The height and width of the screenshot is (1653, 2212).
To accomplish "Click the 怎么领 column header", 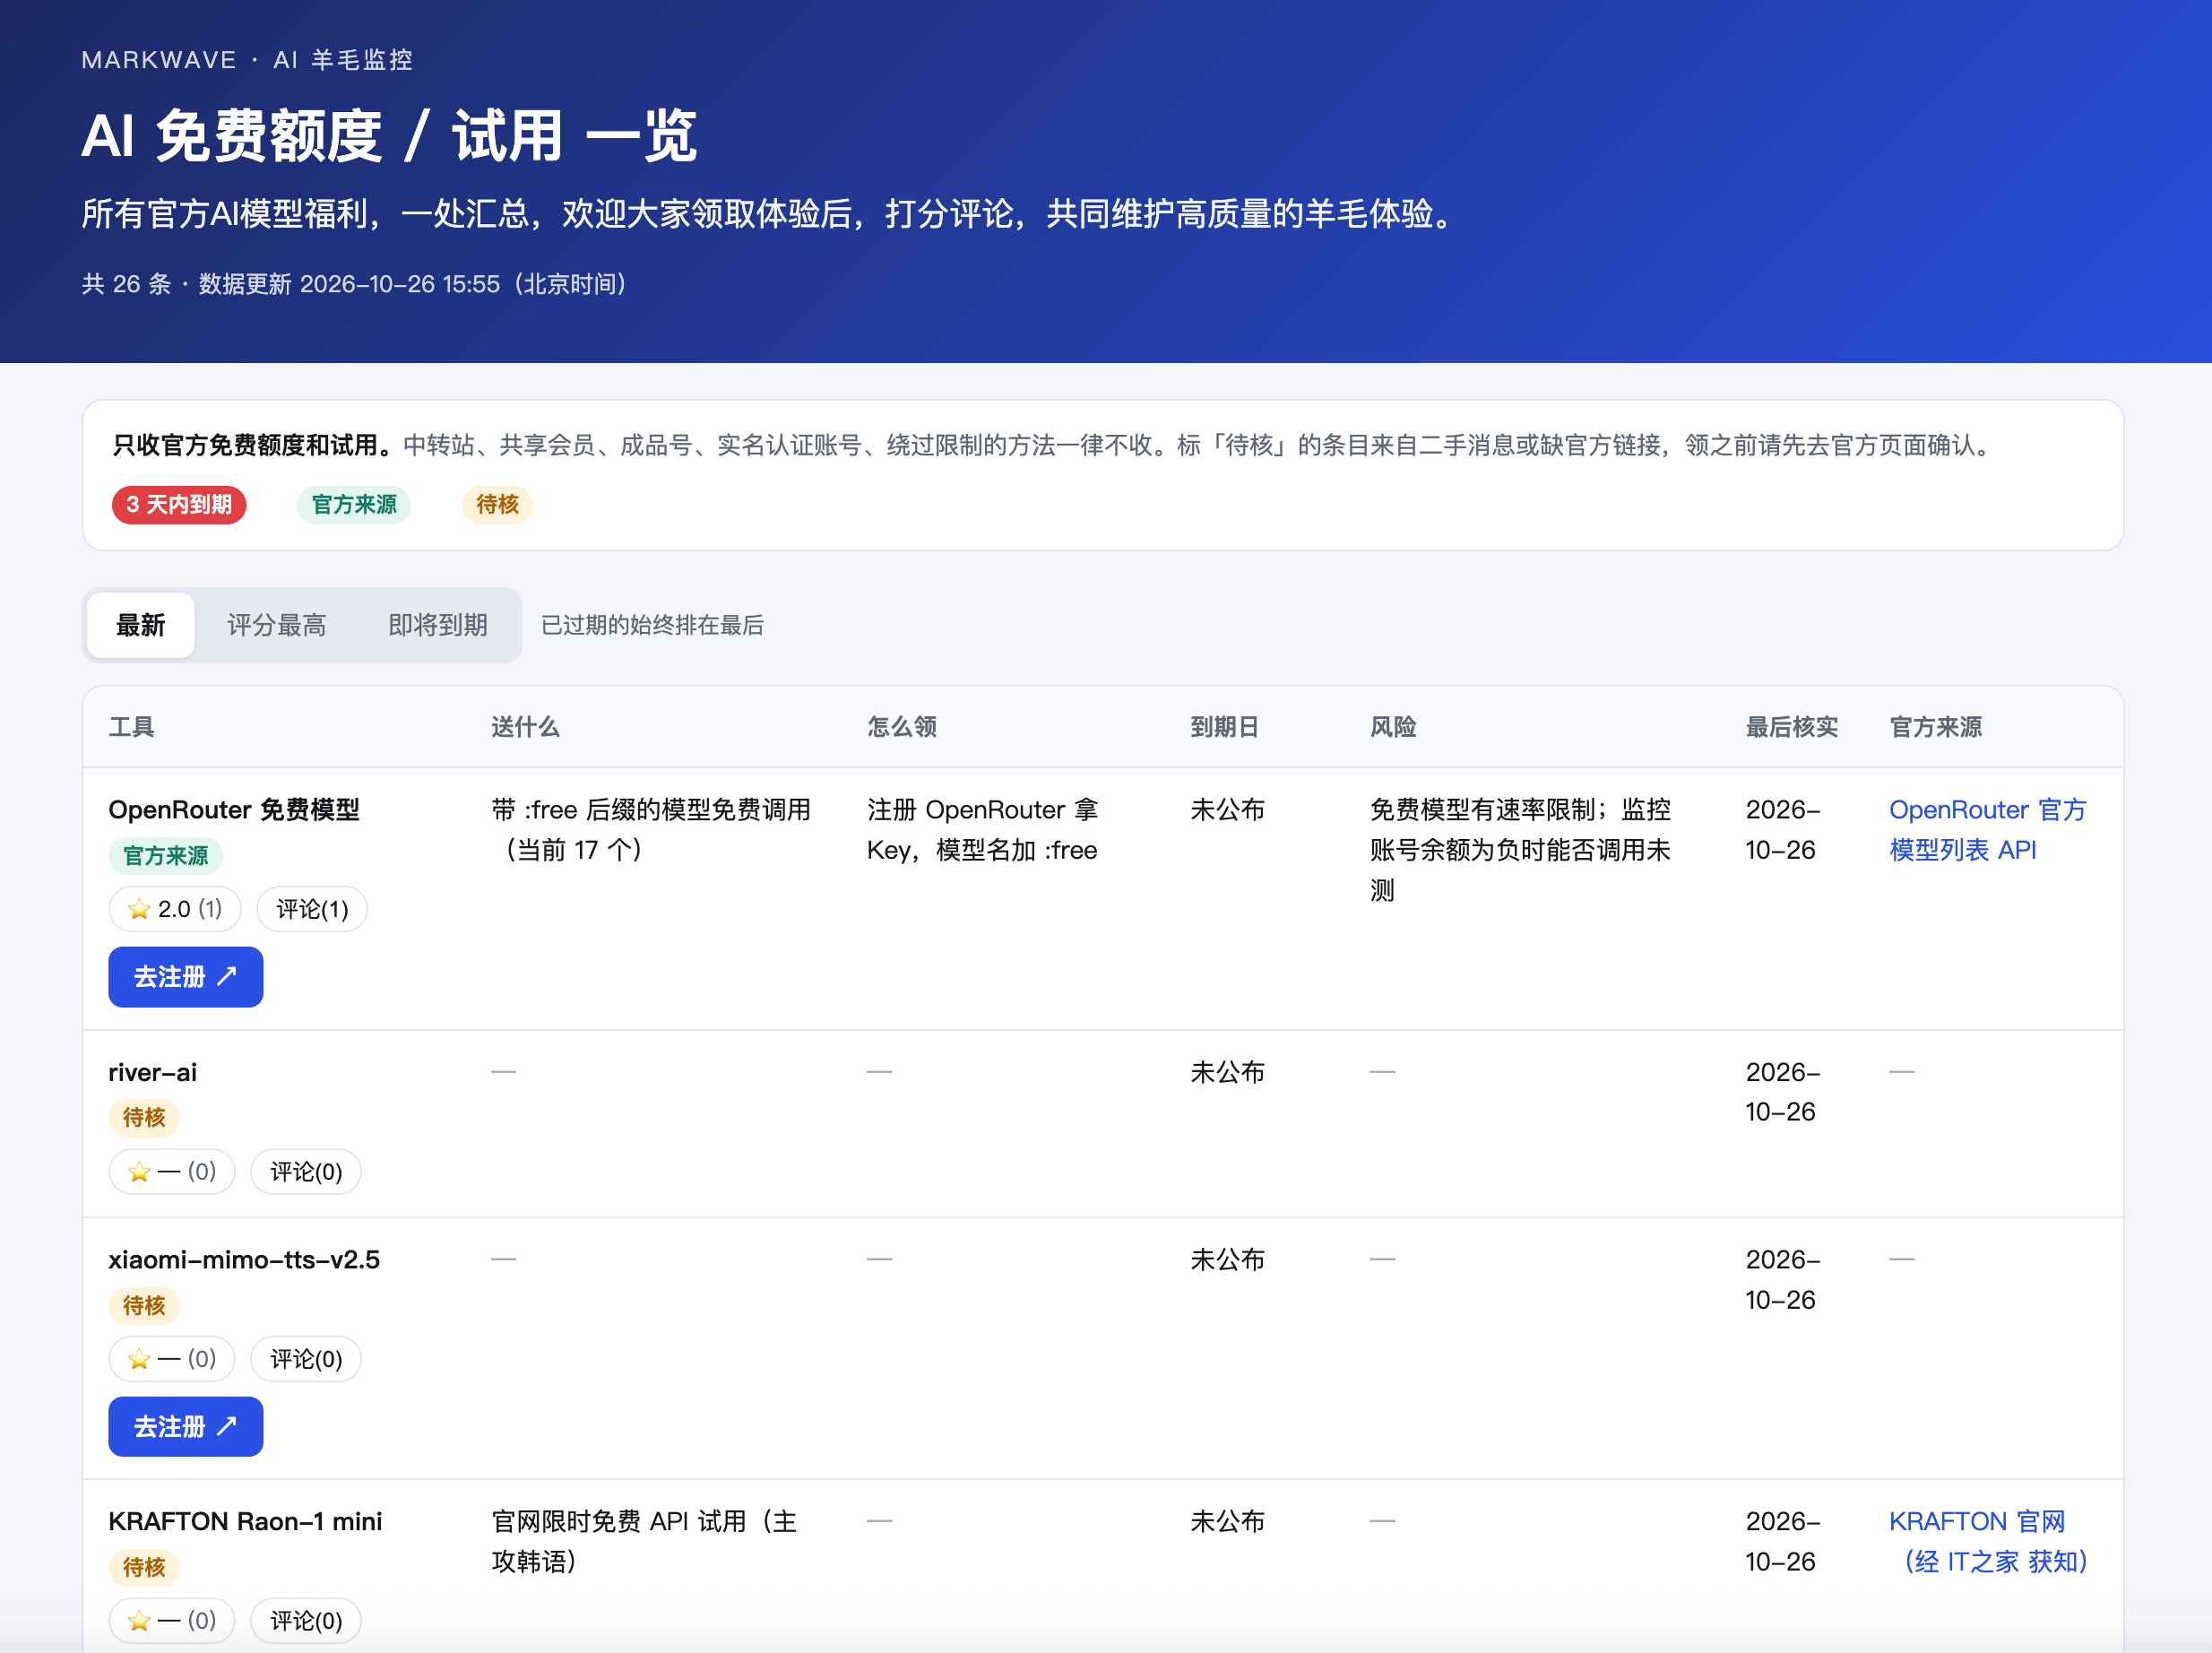I will pyautogui.click(x=902, y=727).
